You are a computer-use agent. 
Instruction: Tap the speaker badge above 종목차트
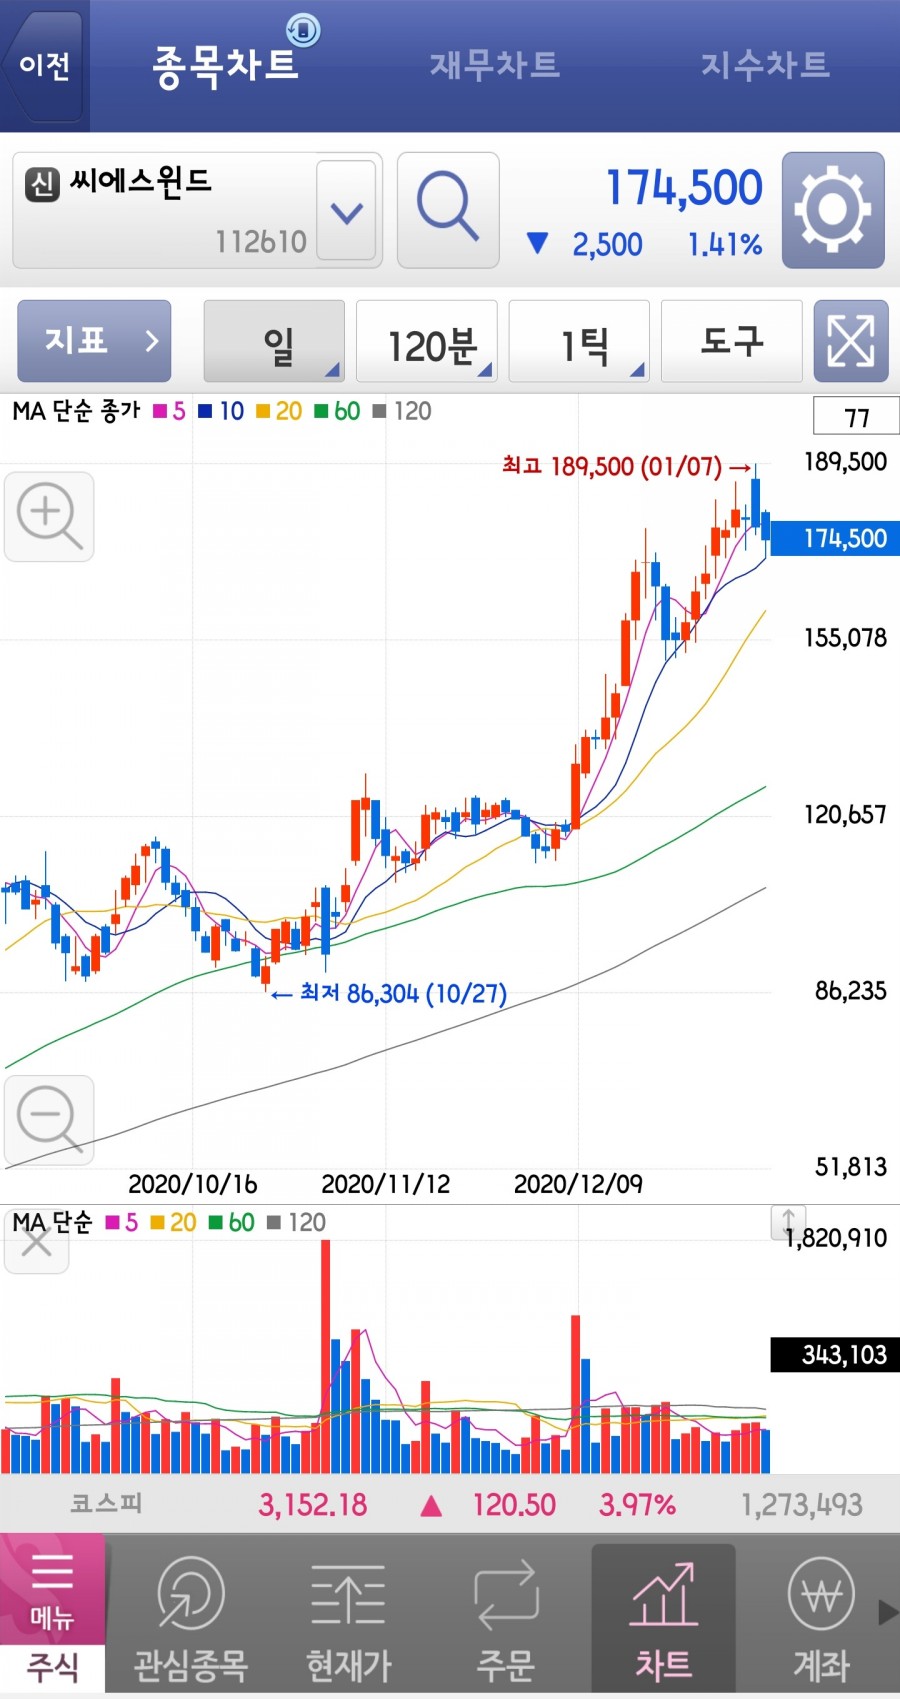(303, 30)
